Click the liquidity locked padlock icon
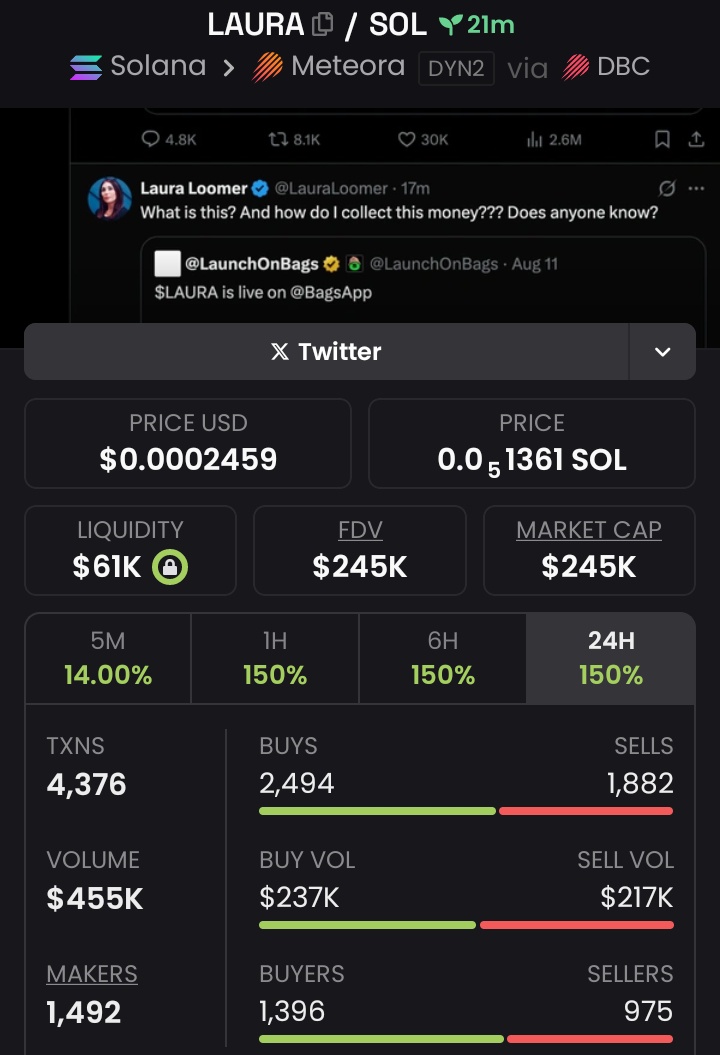Viewport: 720px width, 1055px height. click(x=170, y=567)
